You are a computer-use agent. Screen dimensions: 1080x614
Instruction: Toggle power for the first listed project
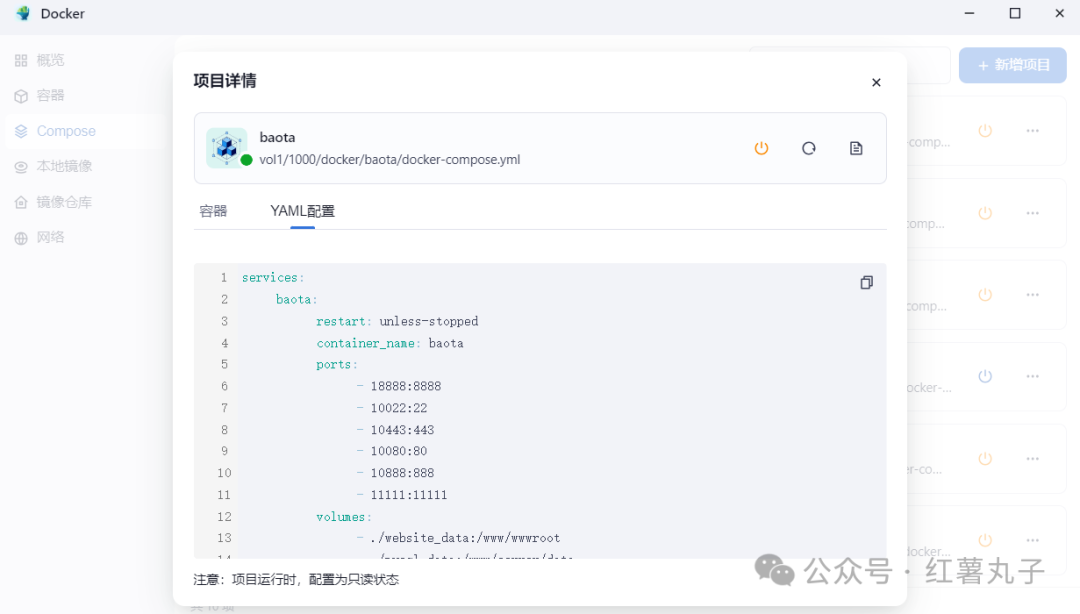pyautogui.click(x=985, y=130)
